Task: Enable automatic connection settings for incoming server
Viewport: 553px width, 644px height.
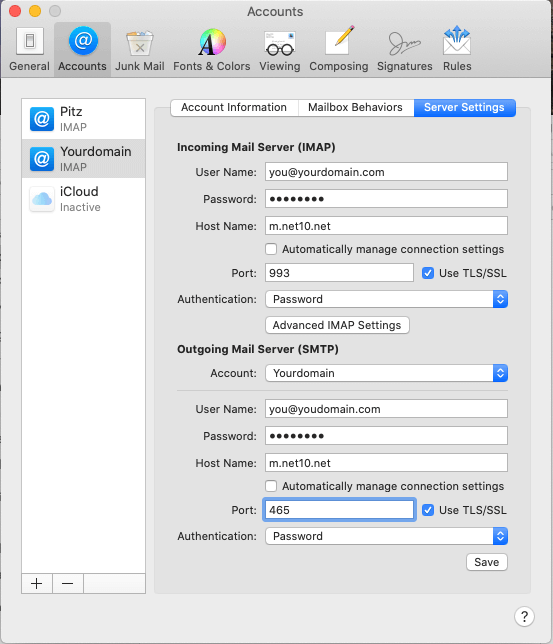Action: click(271, 249)
